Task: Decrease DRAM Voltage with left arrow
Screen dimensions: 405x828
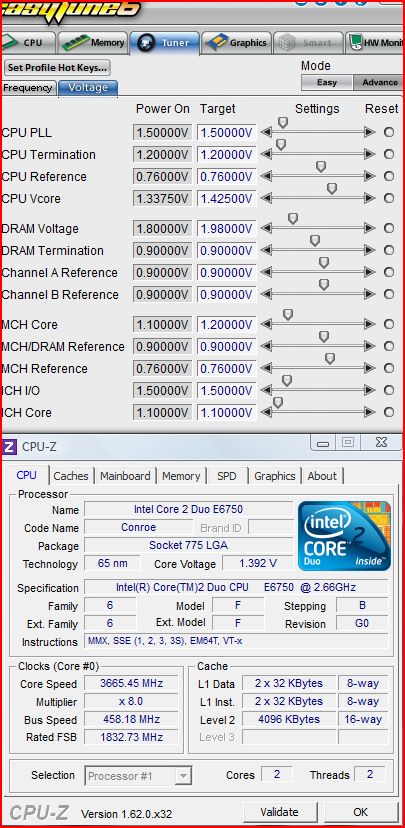Action: click(267, 229)
